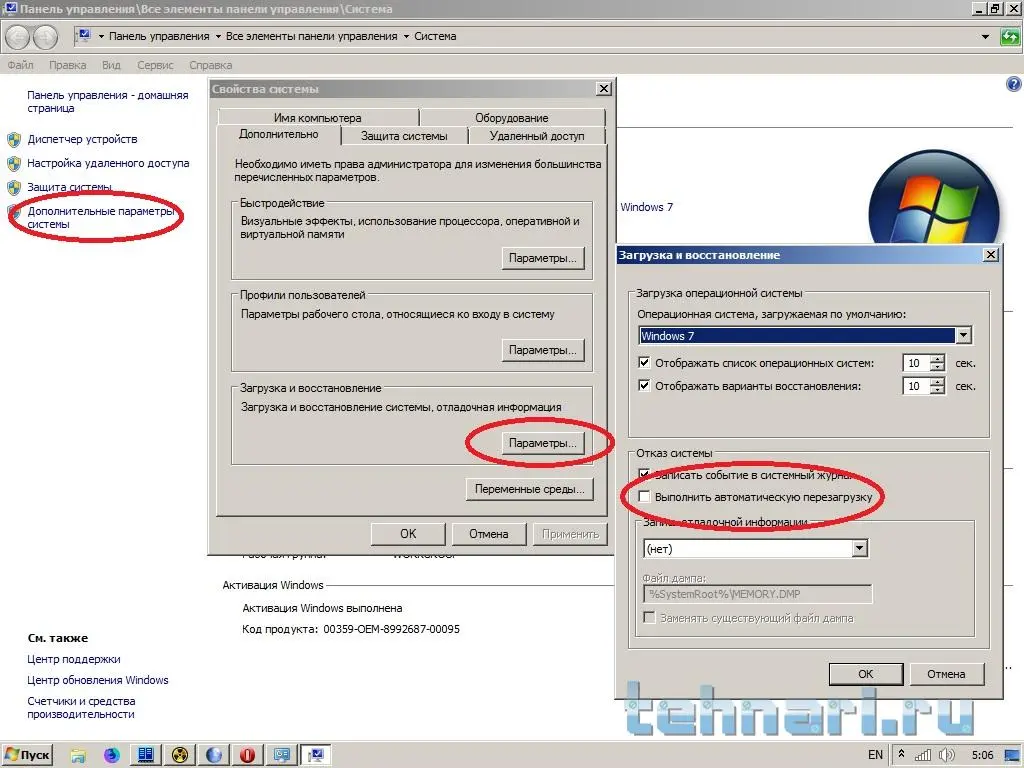Image resolution: width=1024 pixels, height=768 pixels.
Task: Open the control panel window taskbar icon
Action: pos(281,755)
